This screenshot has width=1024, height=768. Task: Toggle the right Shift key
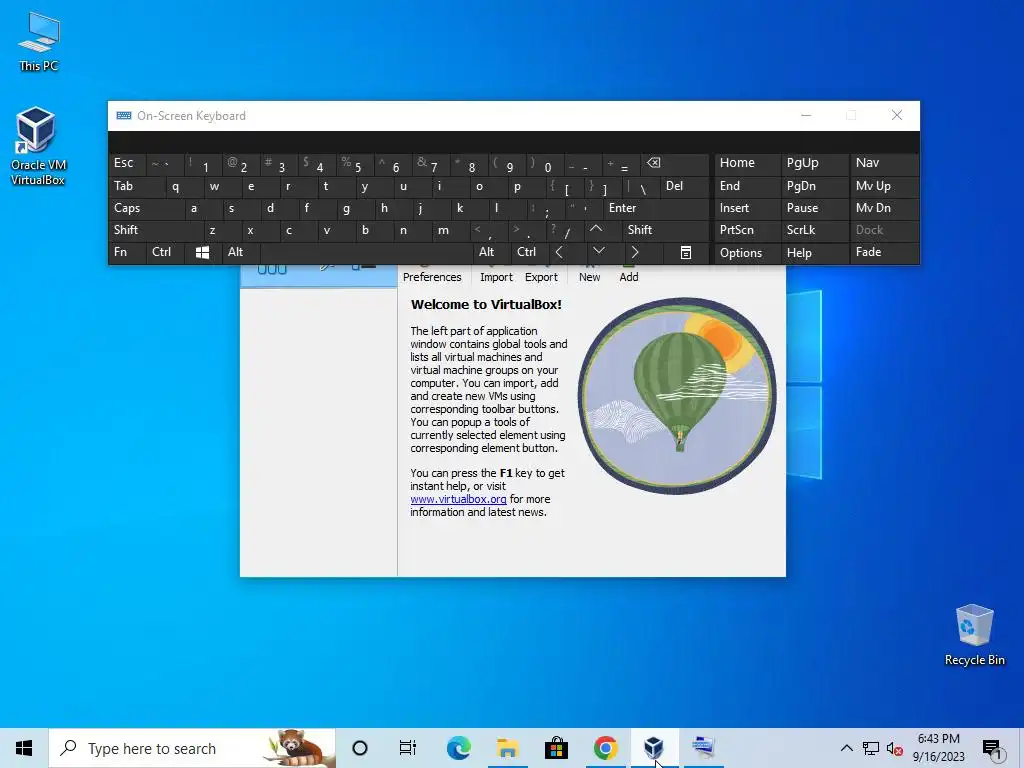tap(665, 230)
